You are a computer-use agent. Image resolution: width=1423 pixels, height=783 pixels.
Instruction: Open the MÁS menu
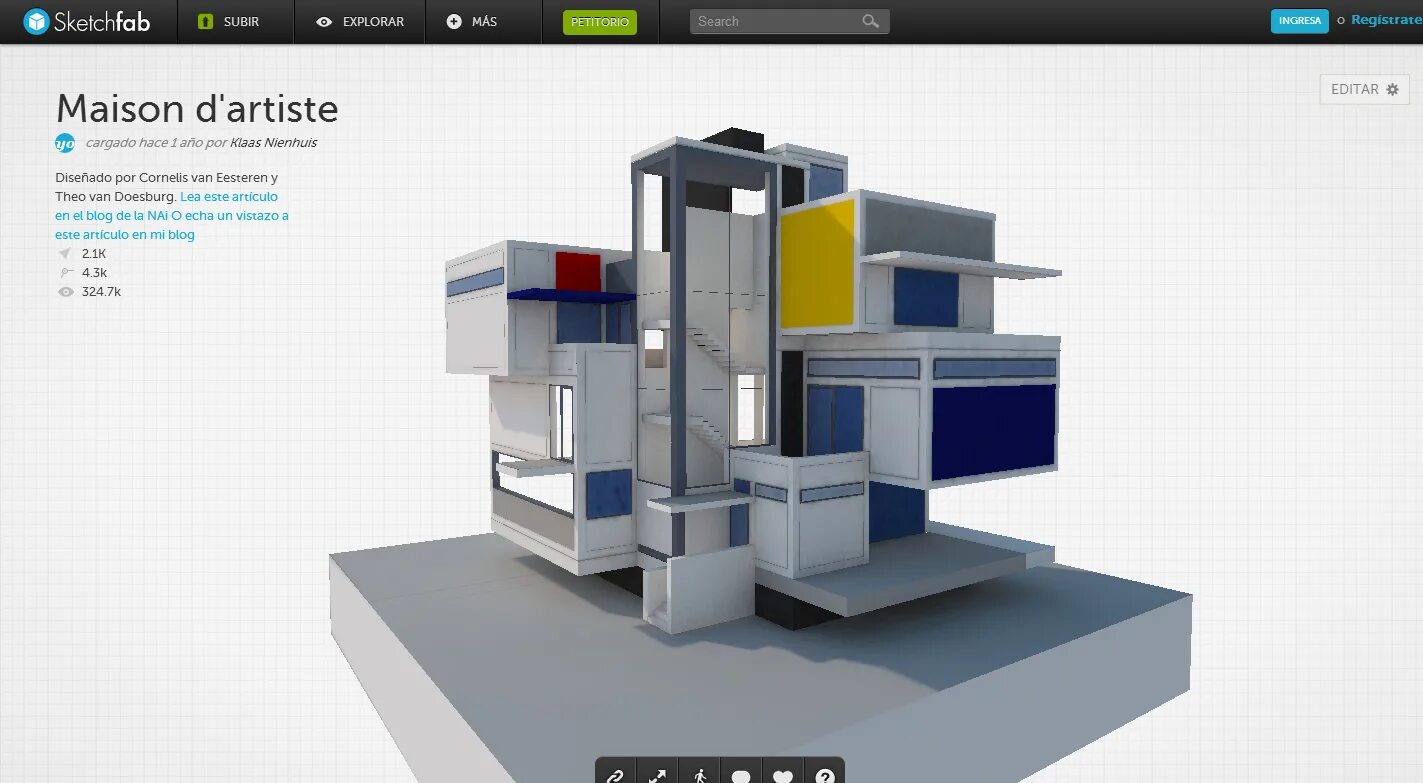tap(484, 21)
